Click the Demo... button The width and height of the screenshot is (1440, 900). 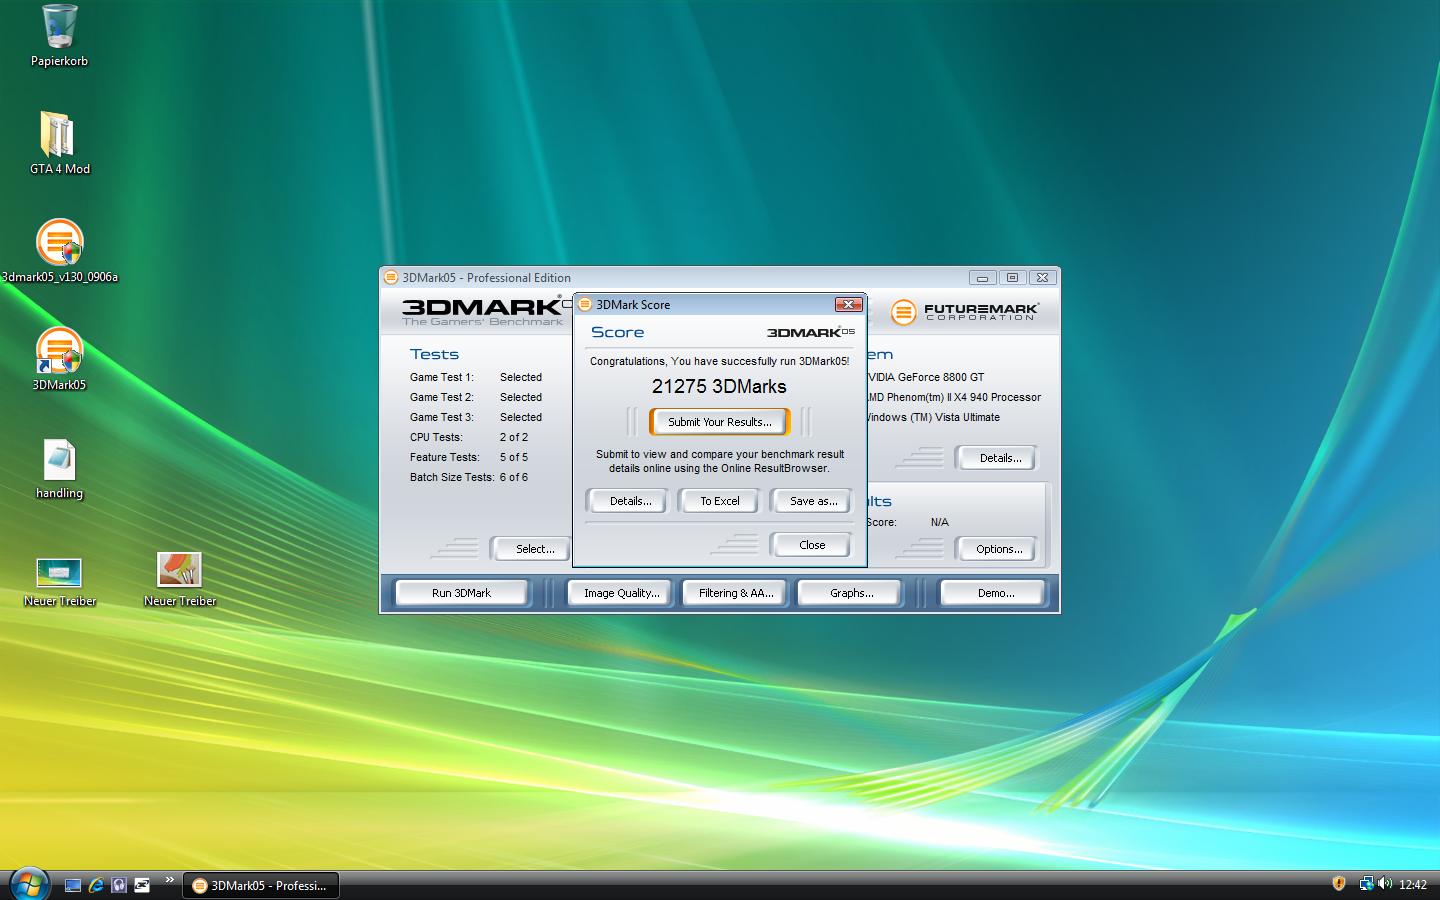(x=995, y=593)
